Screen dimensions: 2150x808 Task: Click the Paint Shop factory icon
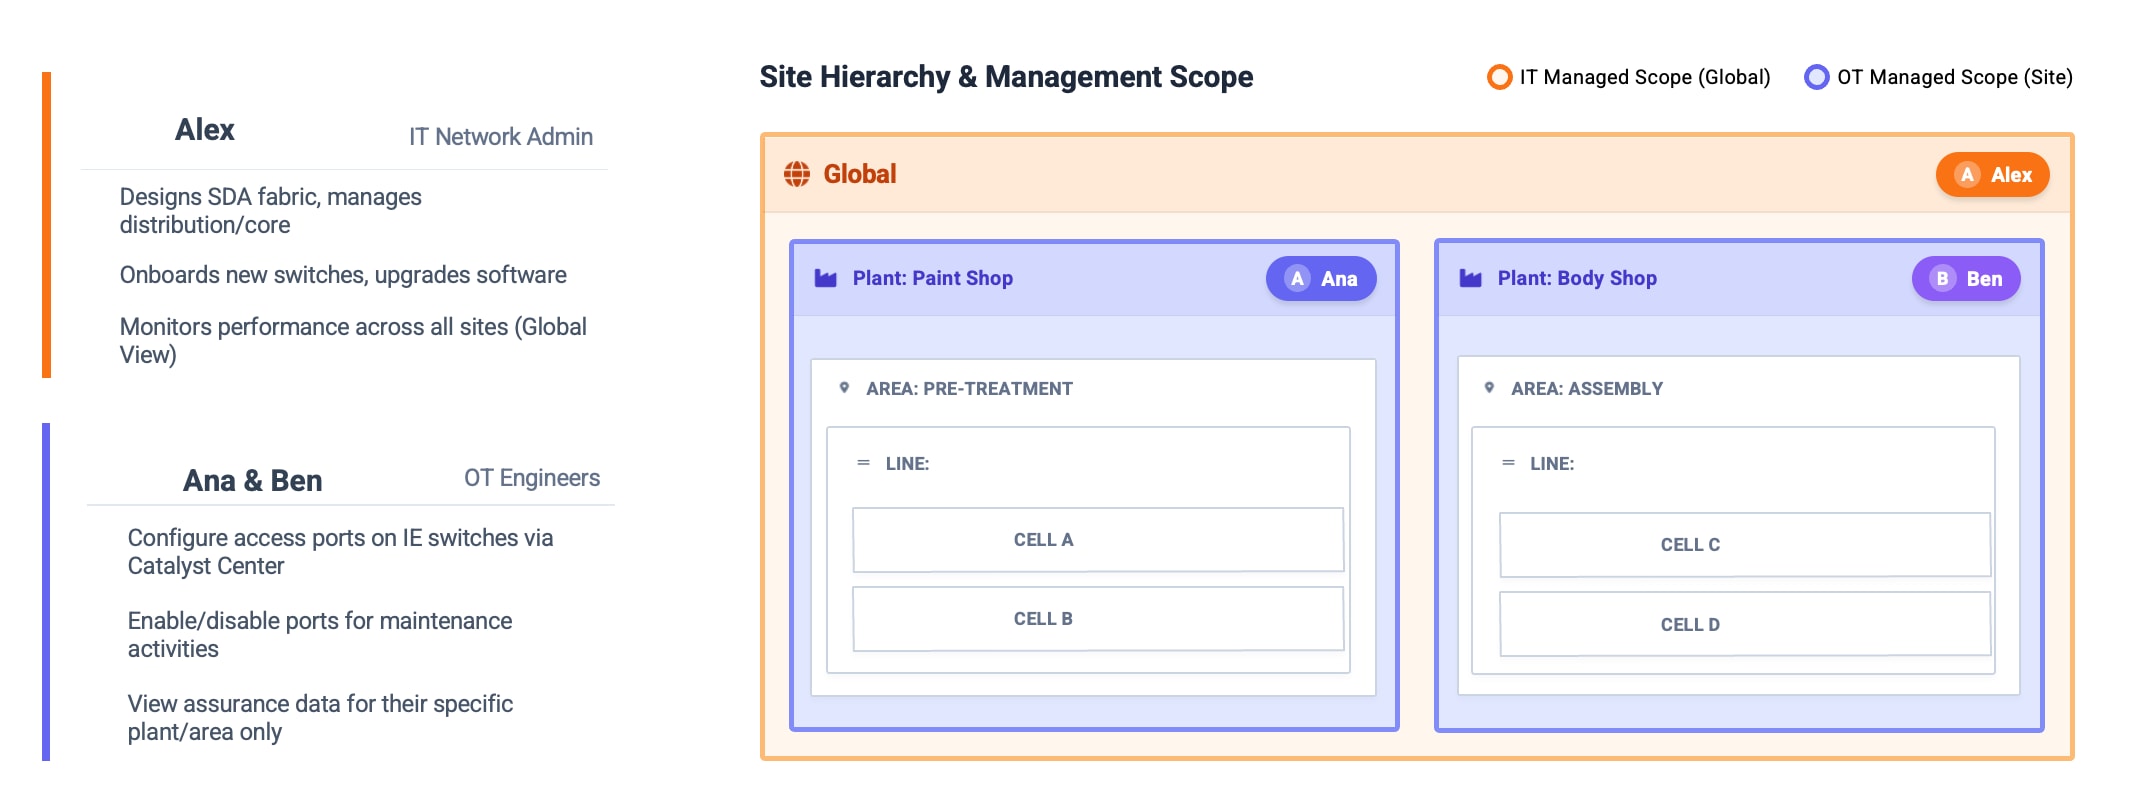pyautogui.click(x=825, y=278)
